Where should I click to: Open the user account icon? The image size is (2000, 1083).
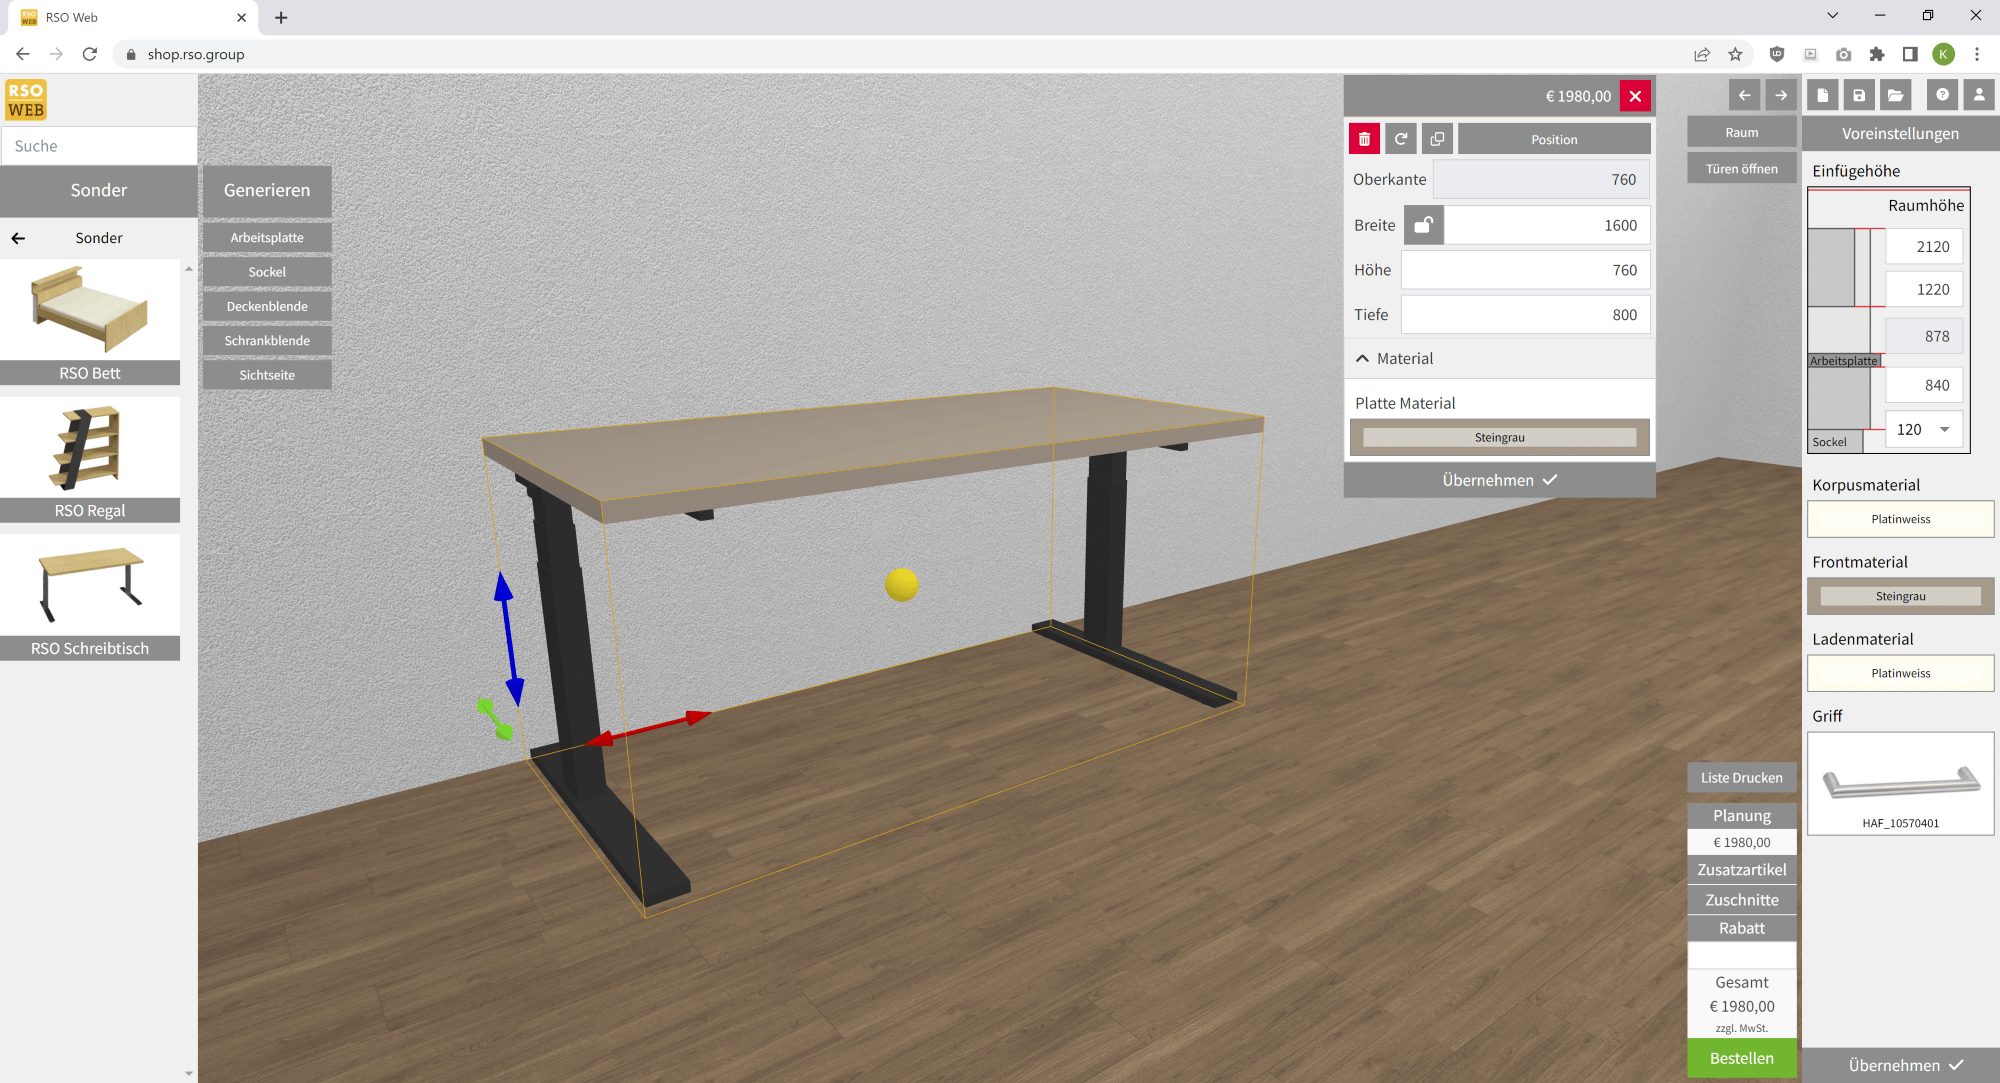point(1979,95)
